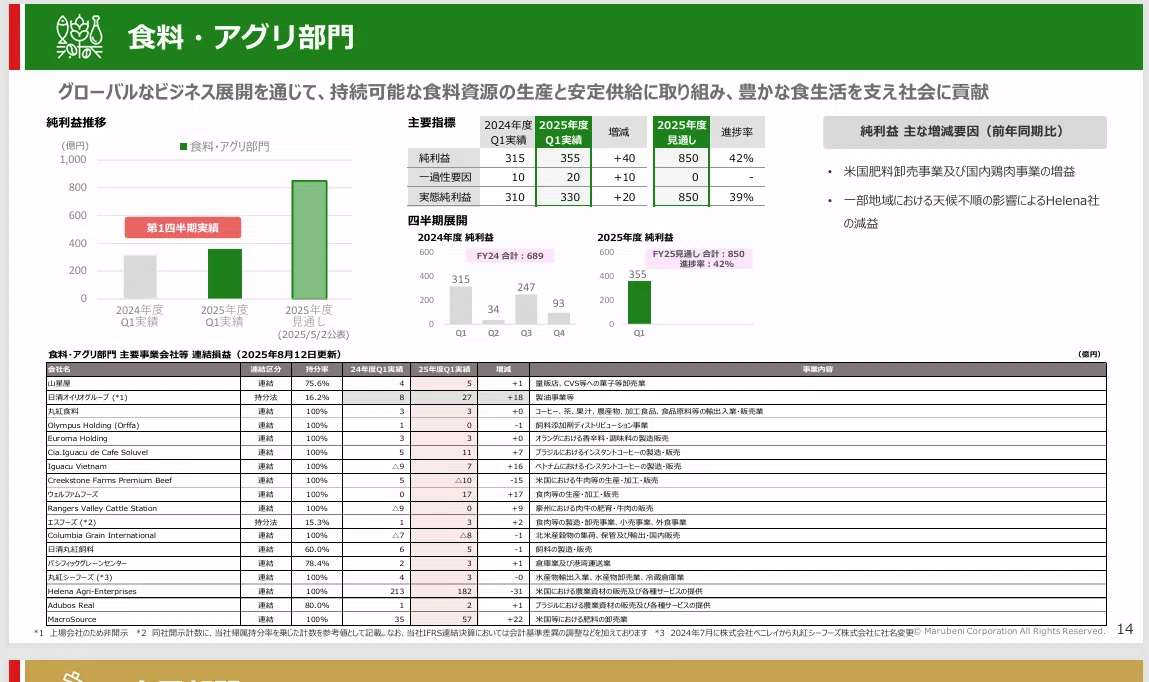This screenshot has height=682, width=1149.
Task: Click the 丸紅シーフーズ (*3) row name
Action: click(x=80, y=577)
